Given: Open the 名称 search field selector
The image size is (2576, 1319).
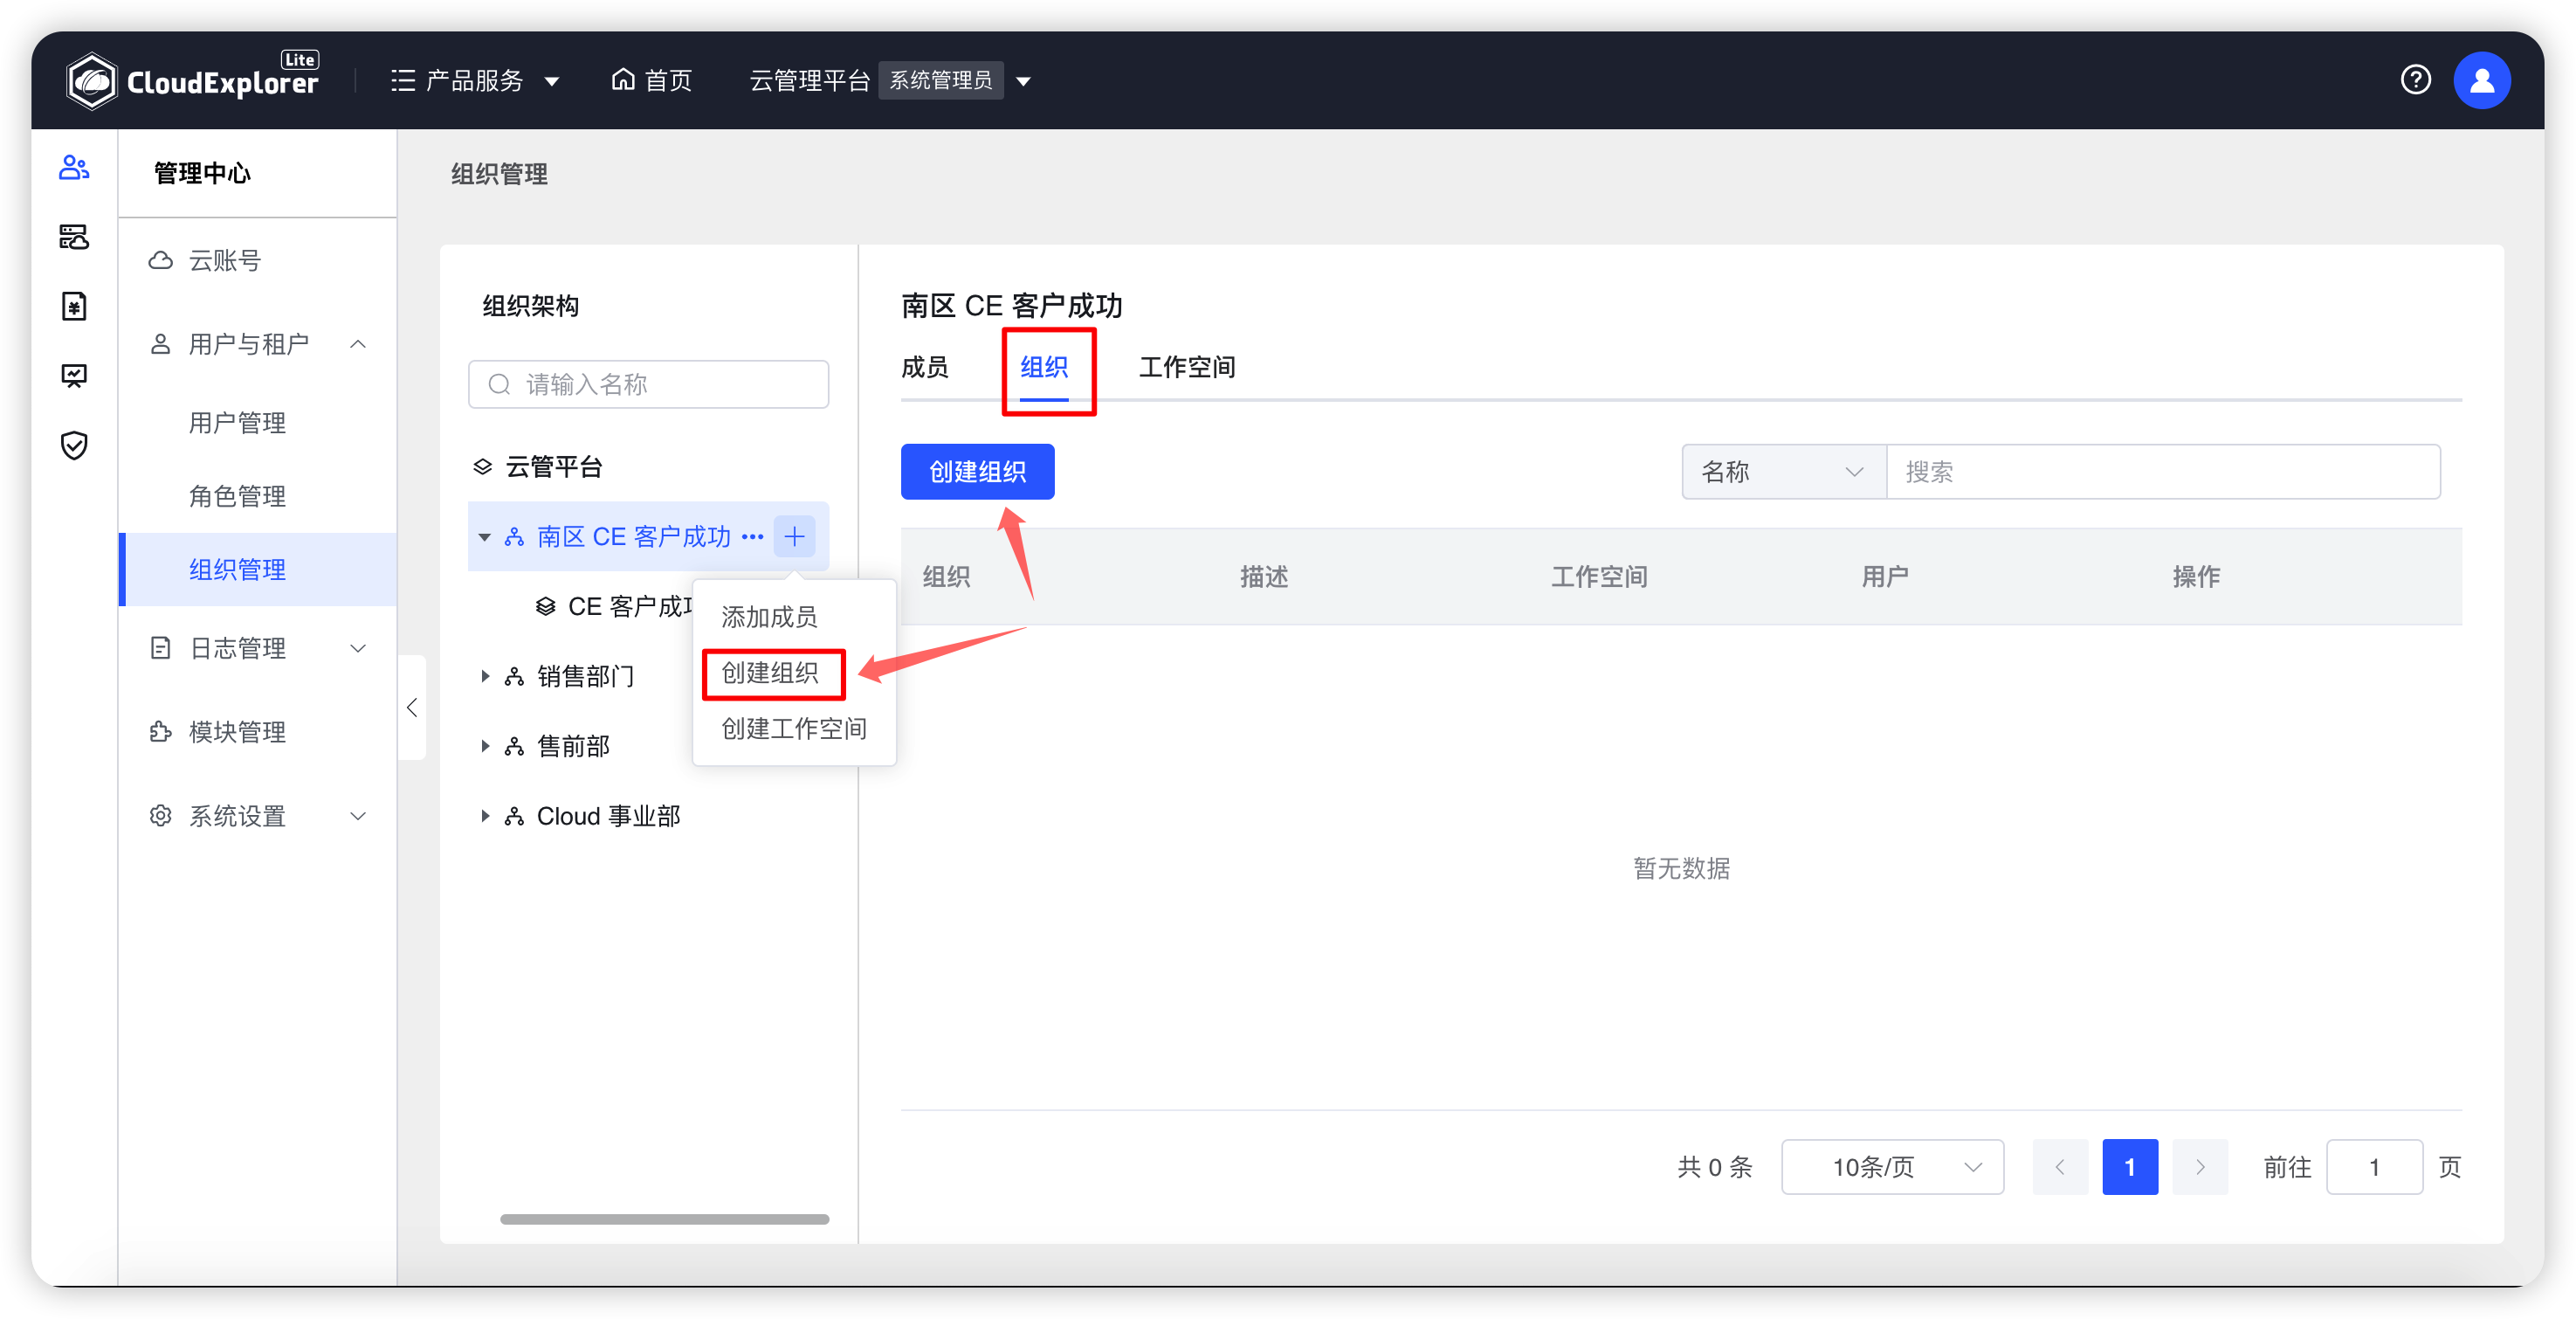Looking at the screenshot, I should [x=1783, y=472].
